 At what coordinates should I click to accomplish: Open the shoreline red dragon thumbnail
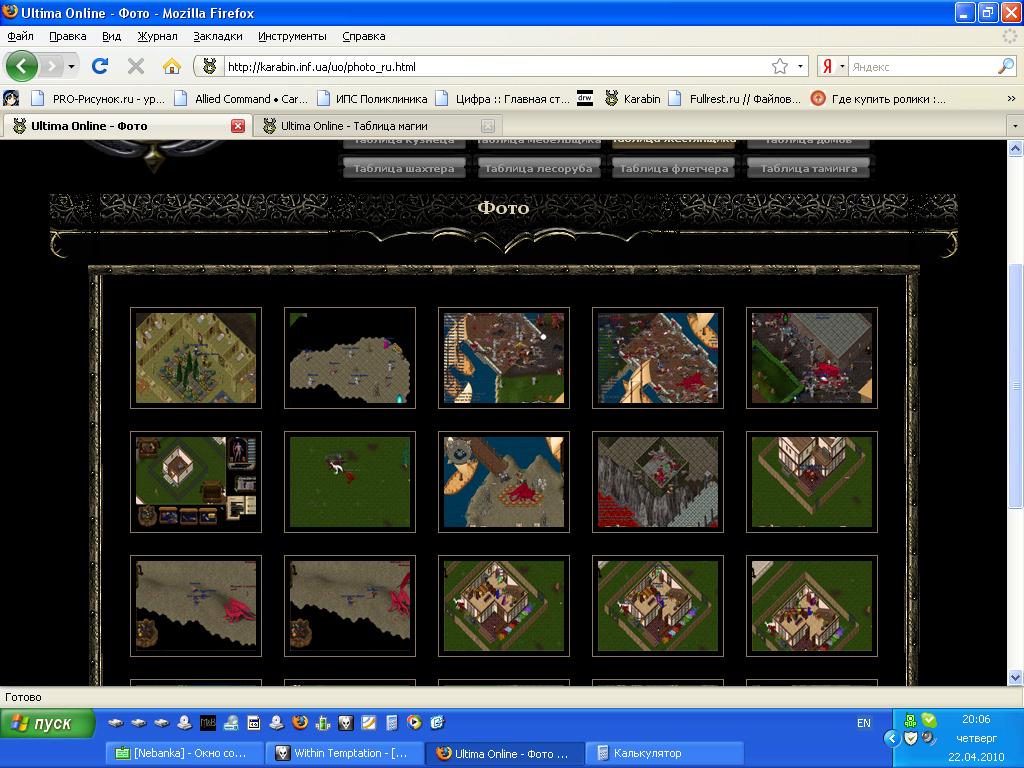[x=504, y=482]
